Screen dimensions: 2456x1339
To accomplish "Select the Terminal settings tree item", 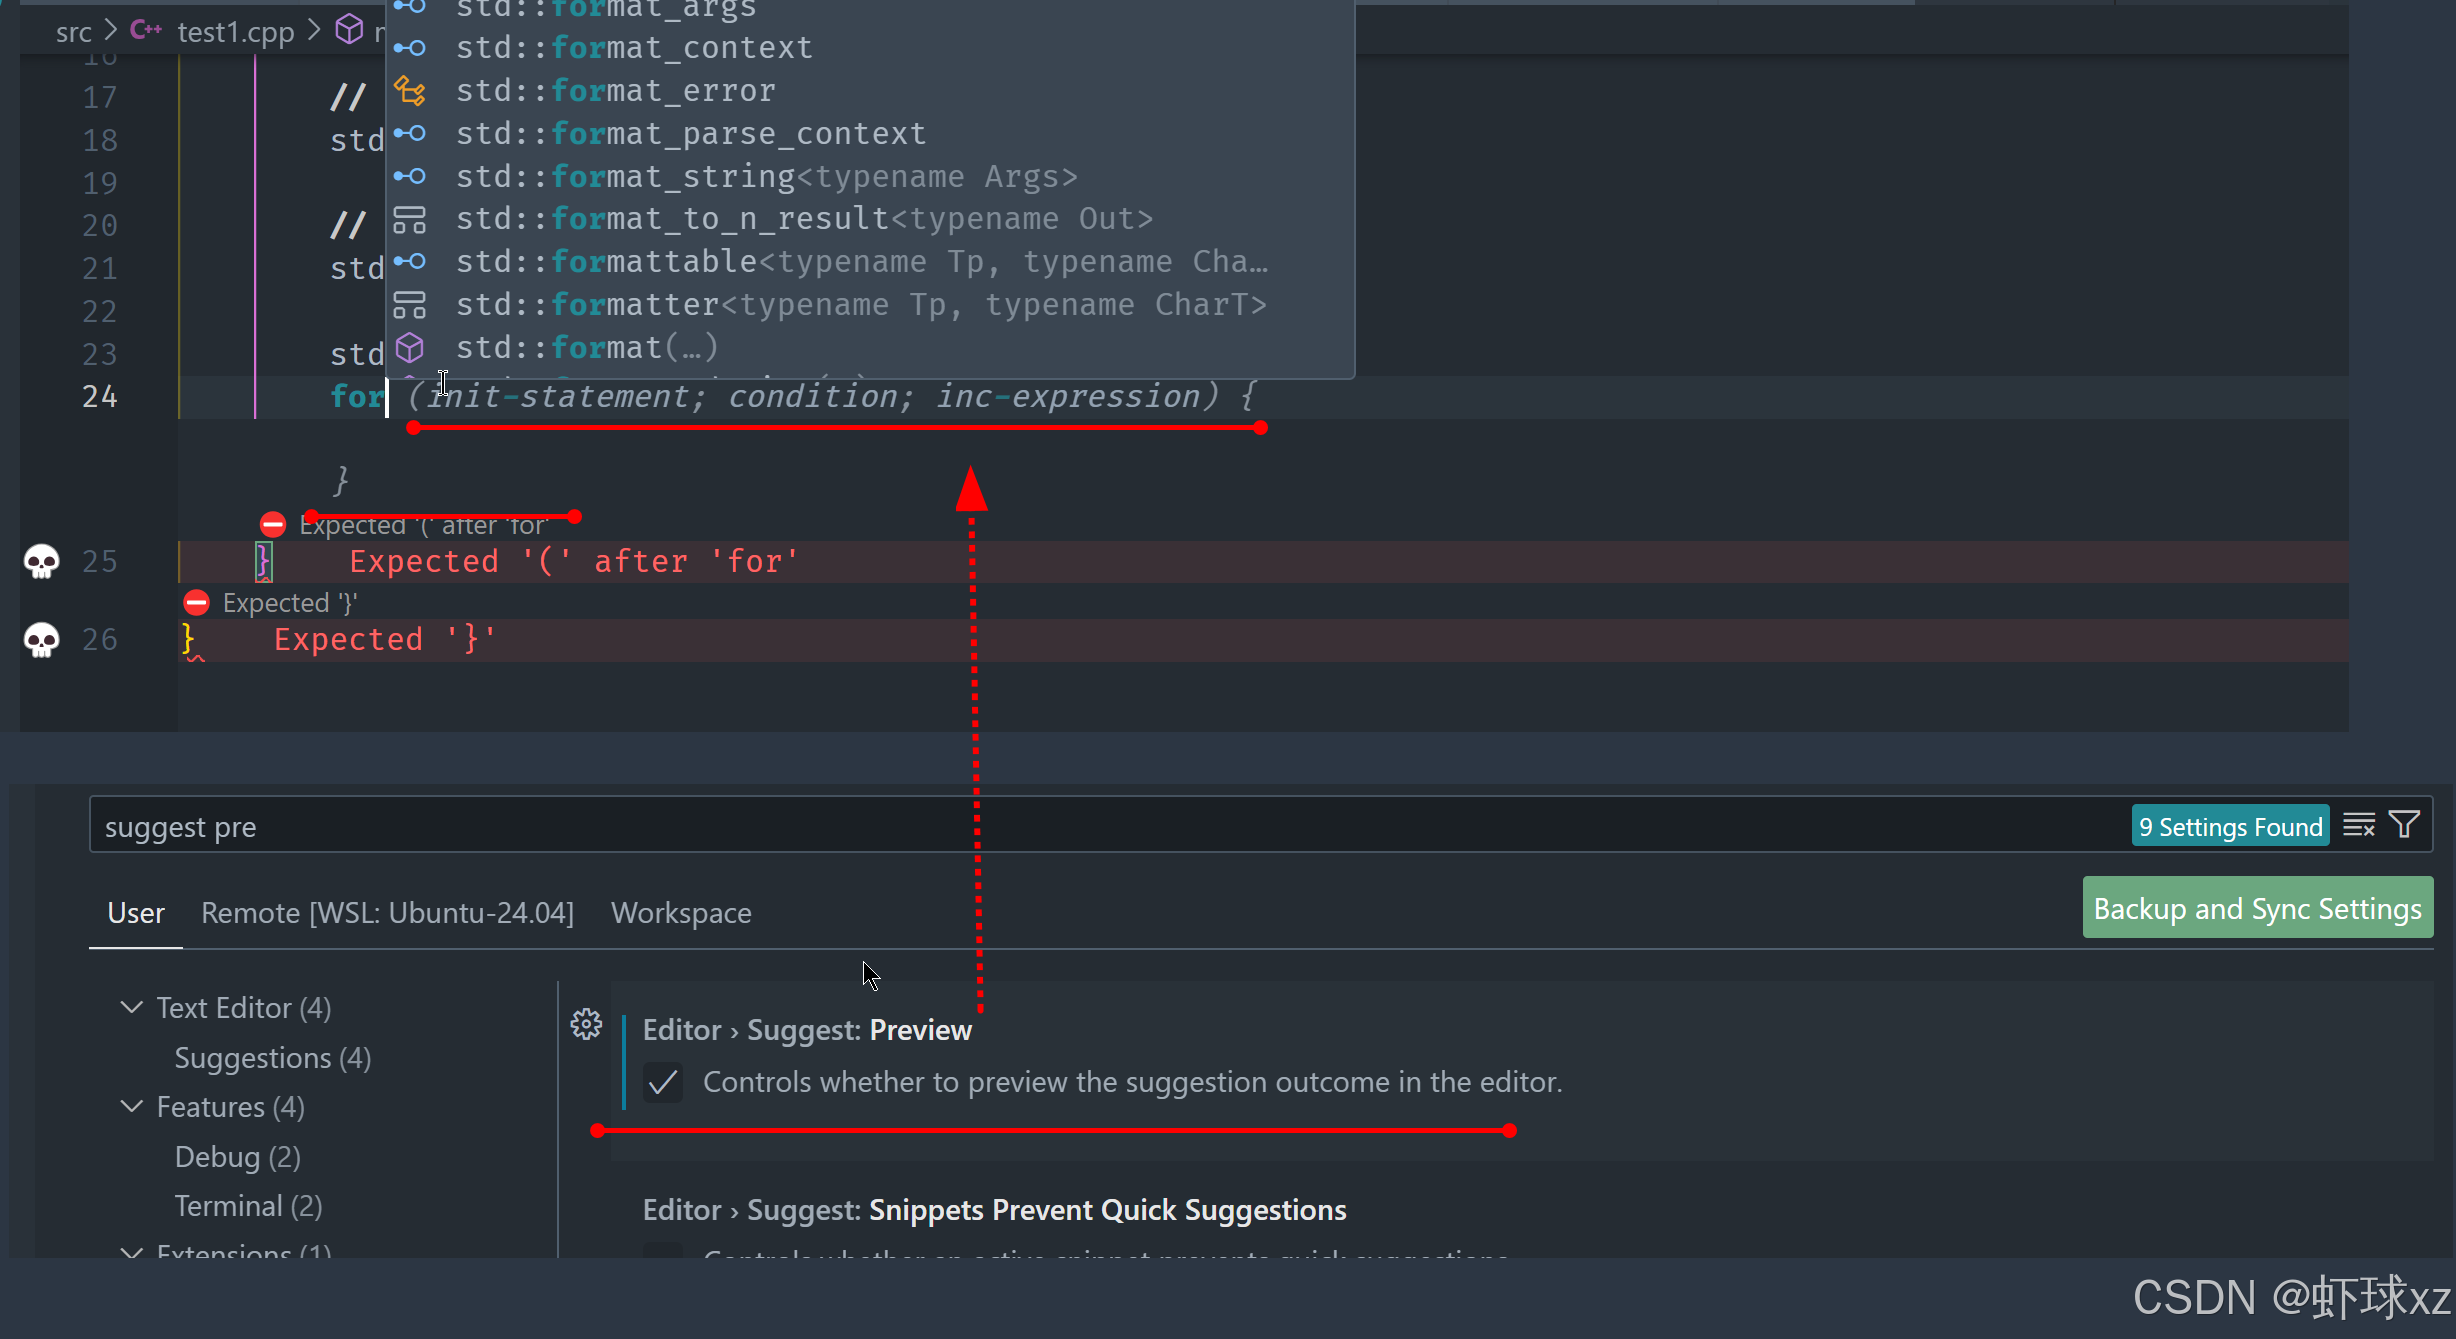I will point(248,1206).
